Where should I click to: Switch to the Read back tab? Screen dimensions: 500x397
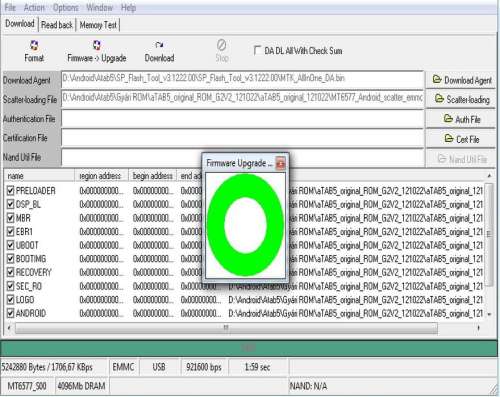[57, 25]
